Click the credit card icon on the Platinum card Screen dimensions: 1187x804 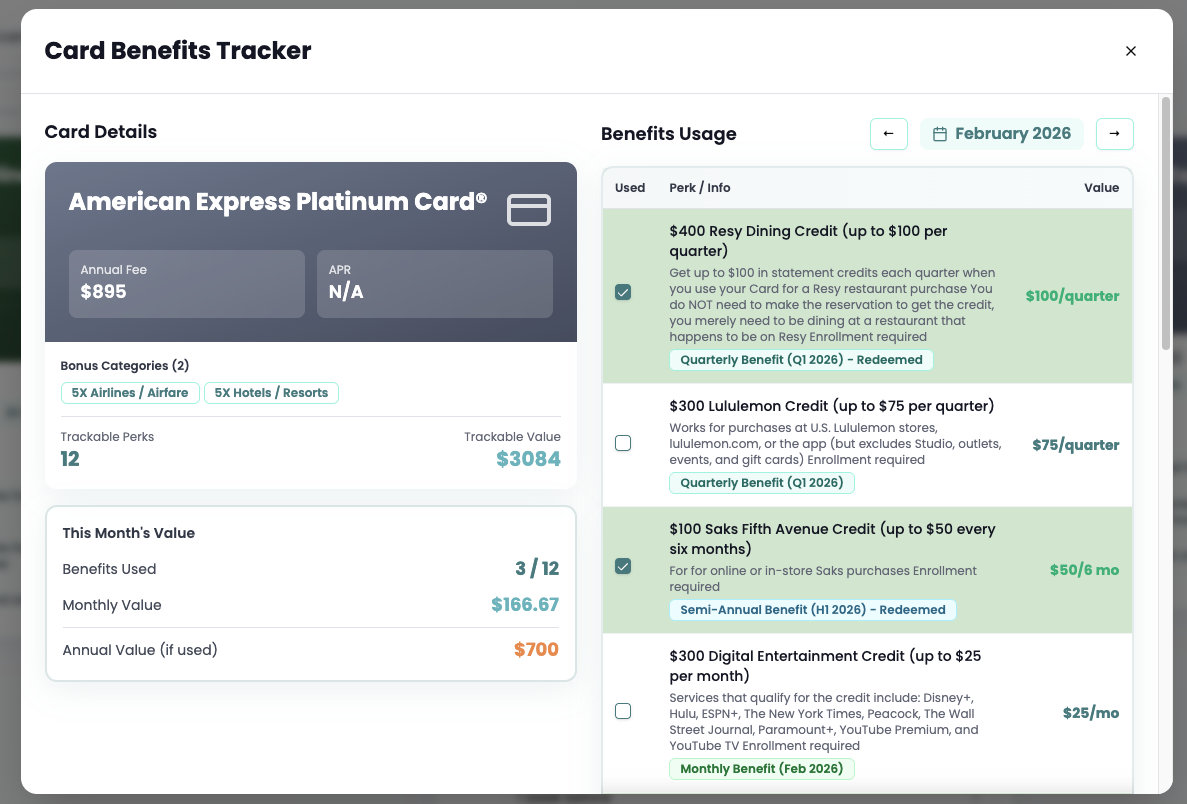[529, 210]
